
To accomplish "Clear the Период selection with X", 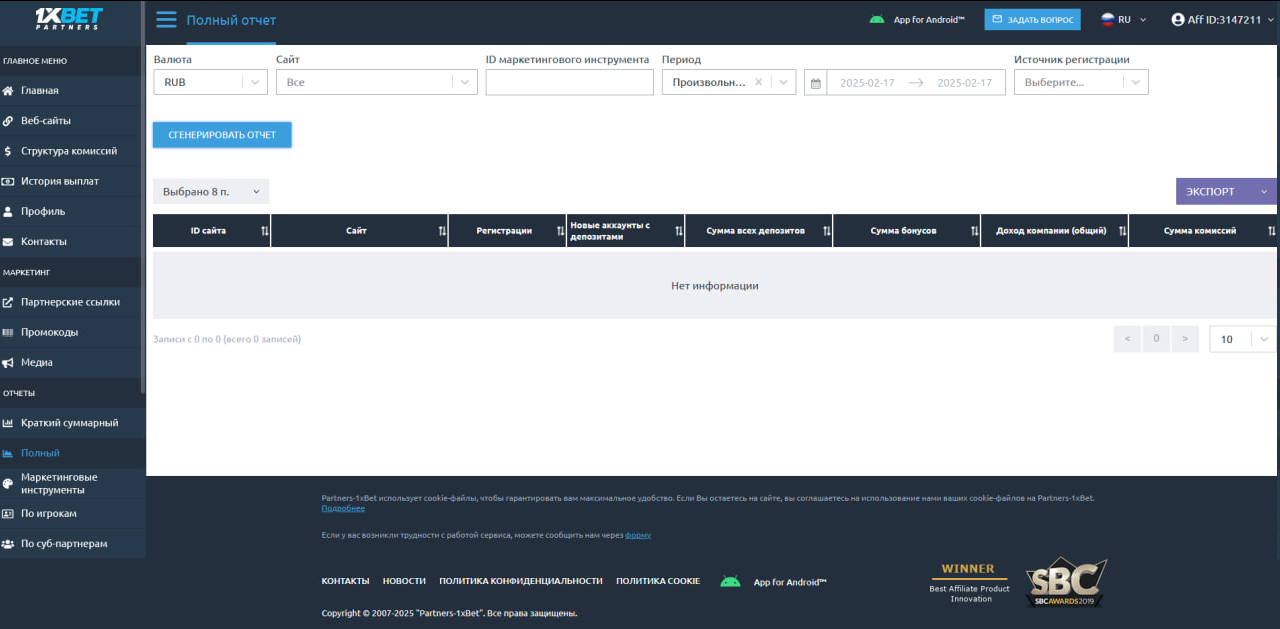I will pos(758,83).
